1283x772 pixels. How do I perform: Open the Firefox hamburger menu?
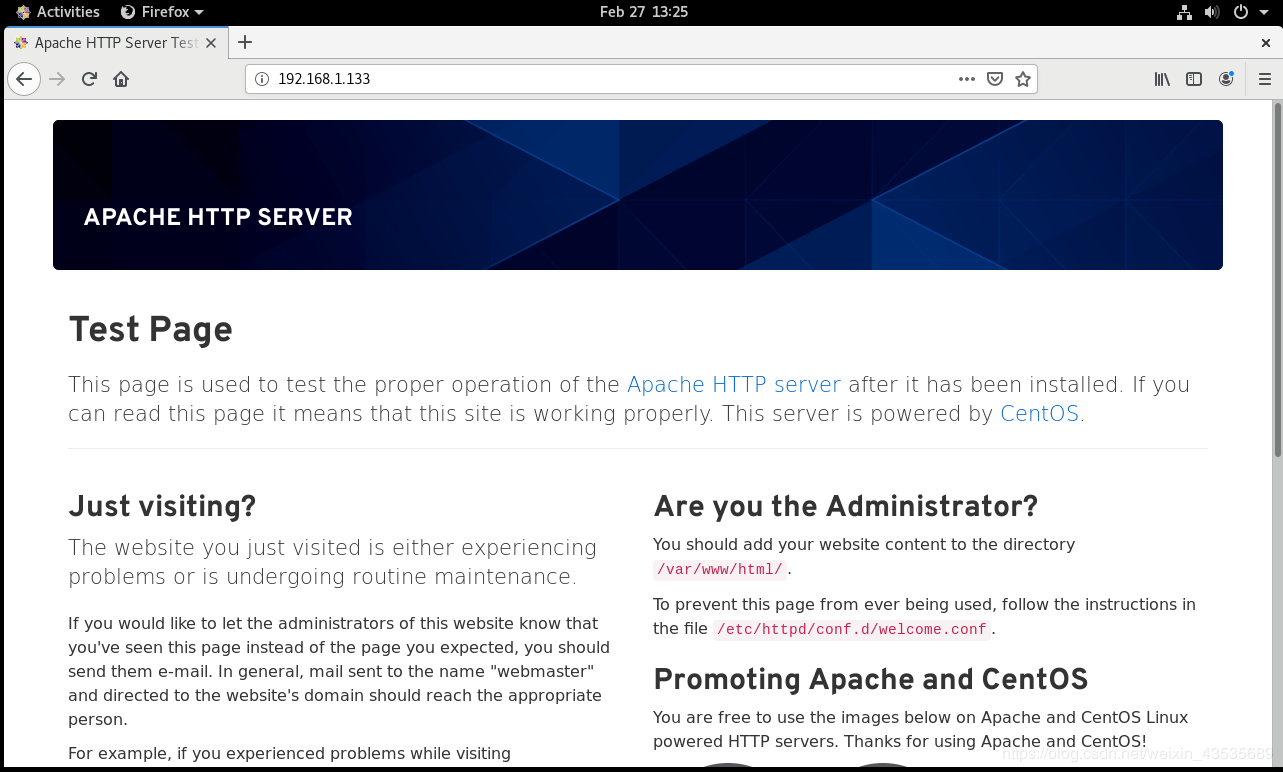click(x=1263, y=79)
